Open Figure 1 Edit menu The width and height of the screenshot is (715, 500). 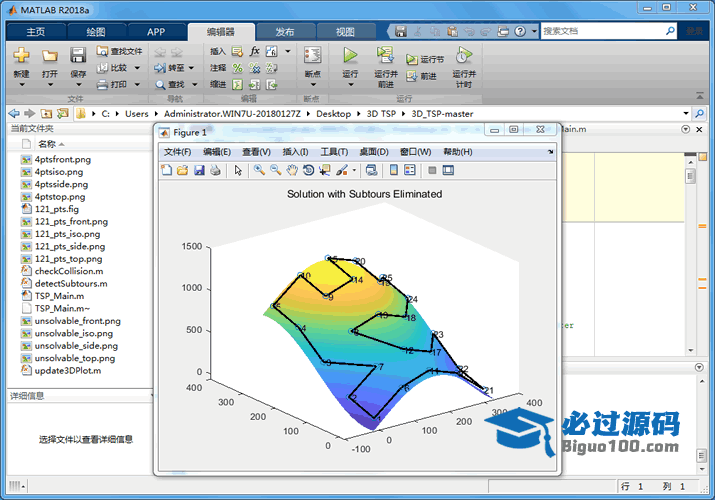217,152
